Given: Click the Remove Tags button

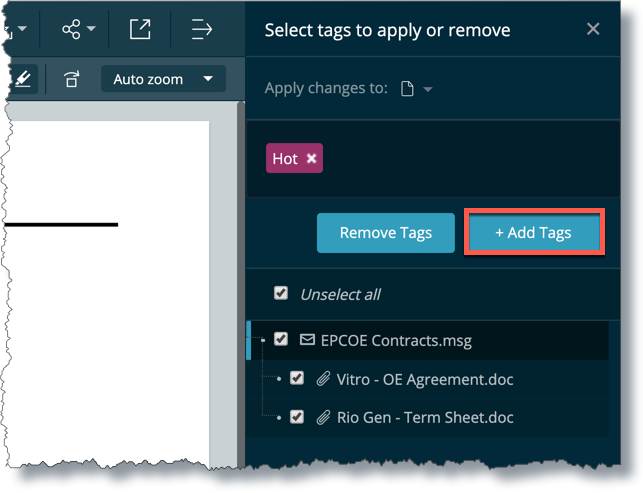Looking at the screenshot, I should pyautogui.click(x=385, y=233).
